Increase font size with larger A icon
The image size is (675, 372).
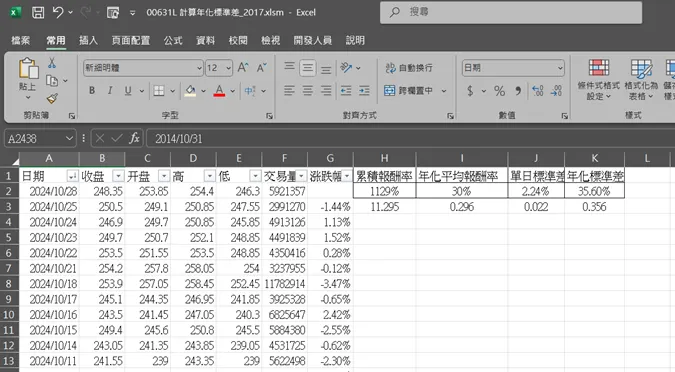click(243, 68)
